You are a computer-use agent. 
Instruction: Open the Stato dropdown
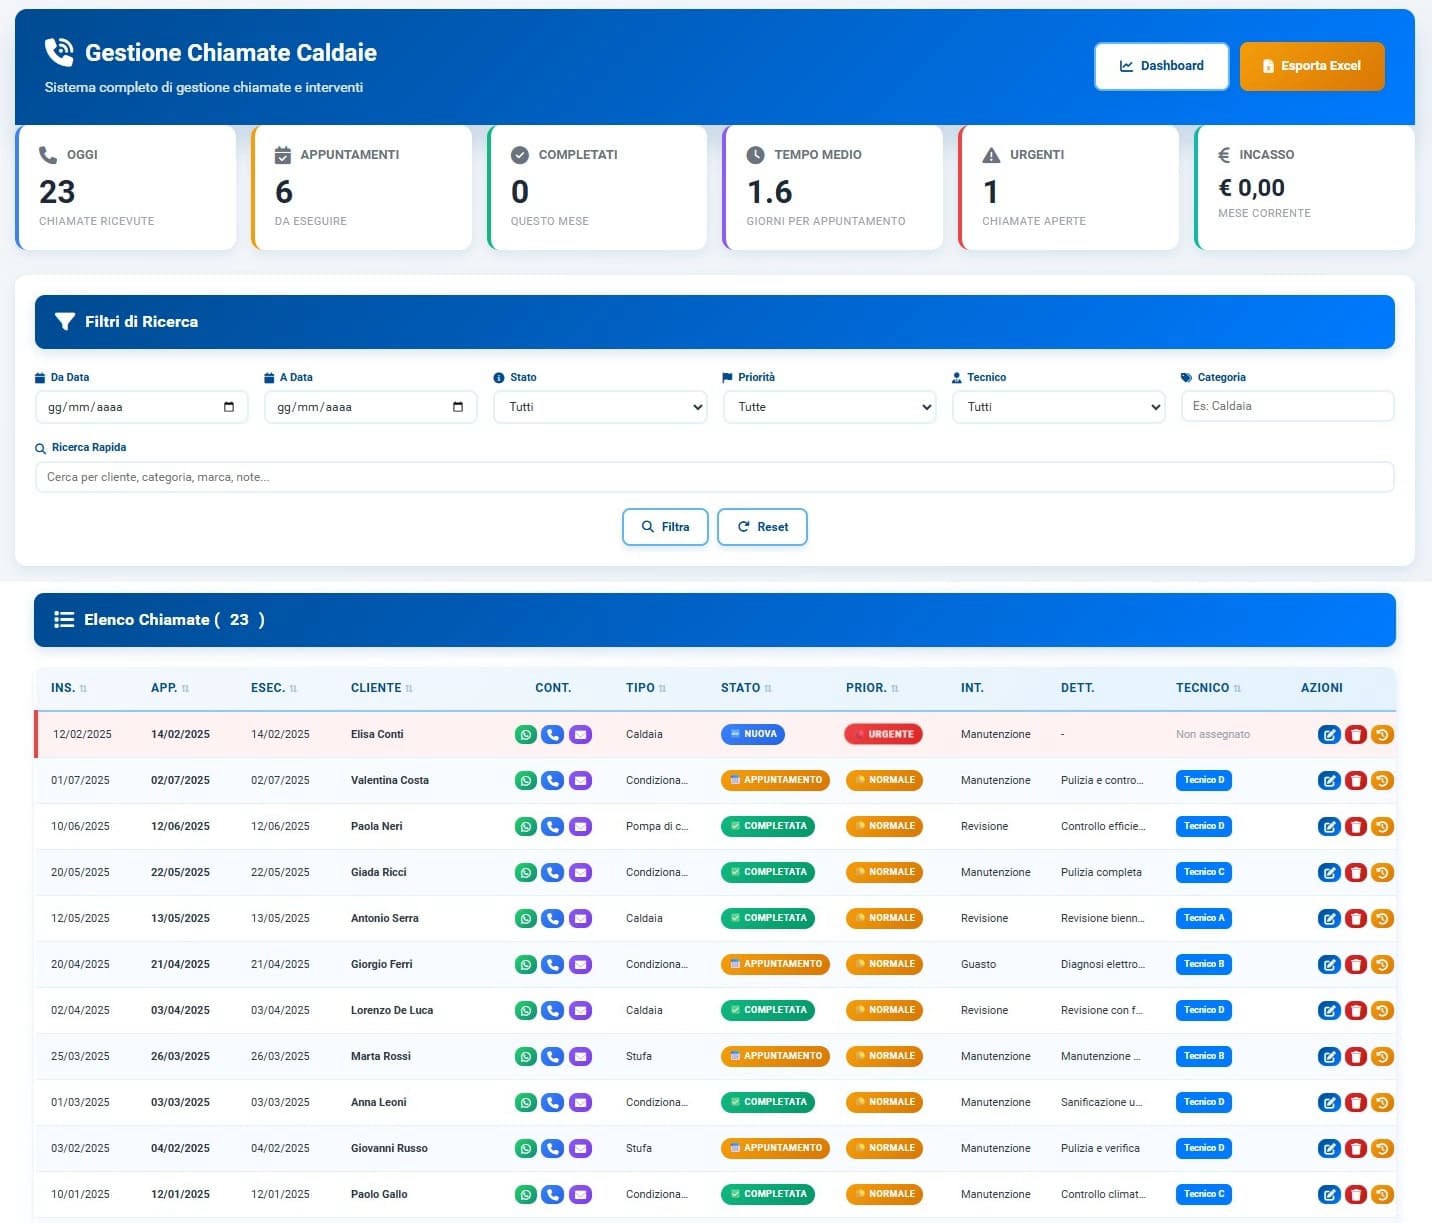tap(599, 407)
